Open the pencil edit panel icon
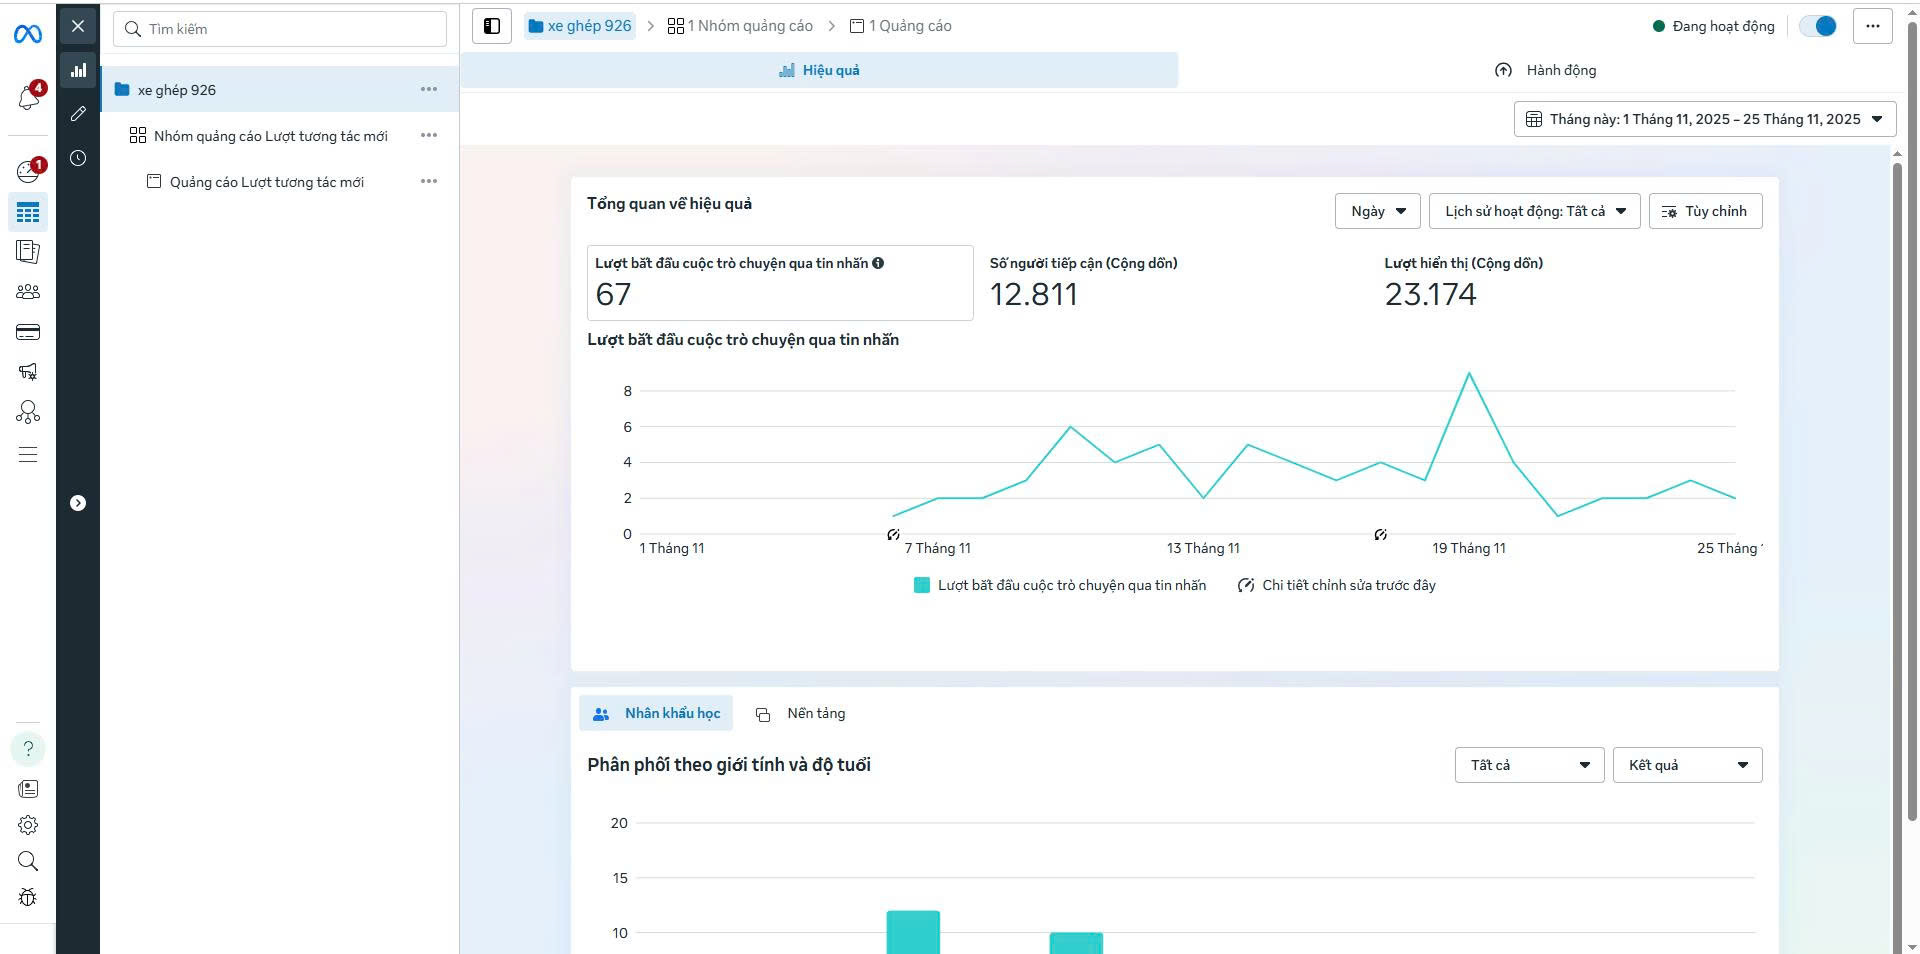Image resolution: width=1920 pixels, height=954 pixels. pos(78,114)
